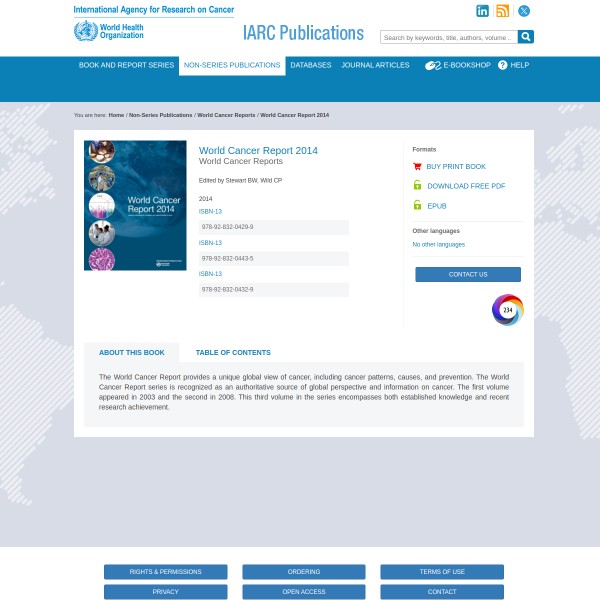Open the Altmetric score donut badge
The image size is (600, 600).
(508, 310)
